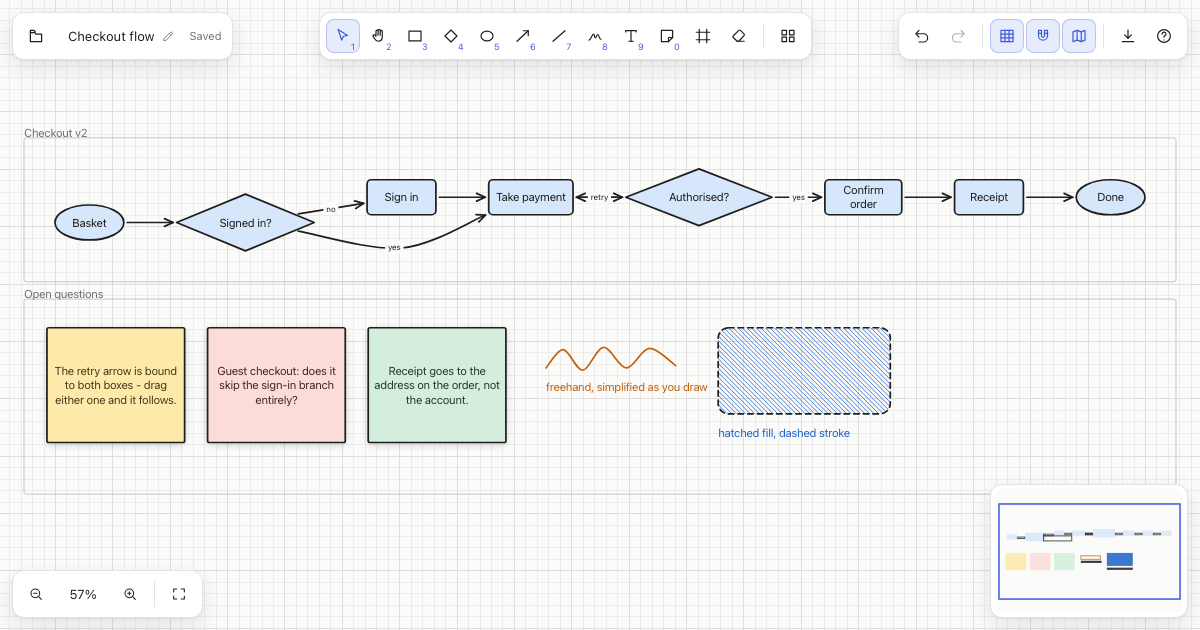Select the Take payment box
The height and width of the screenshot is (630, 1200).
531,197
